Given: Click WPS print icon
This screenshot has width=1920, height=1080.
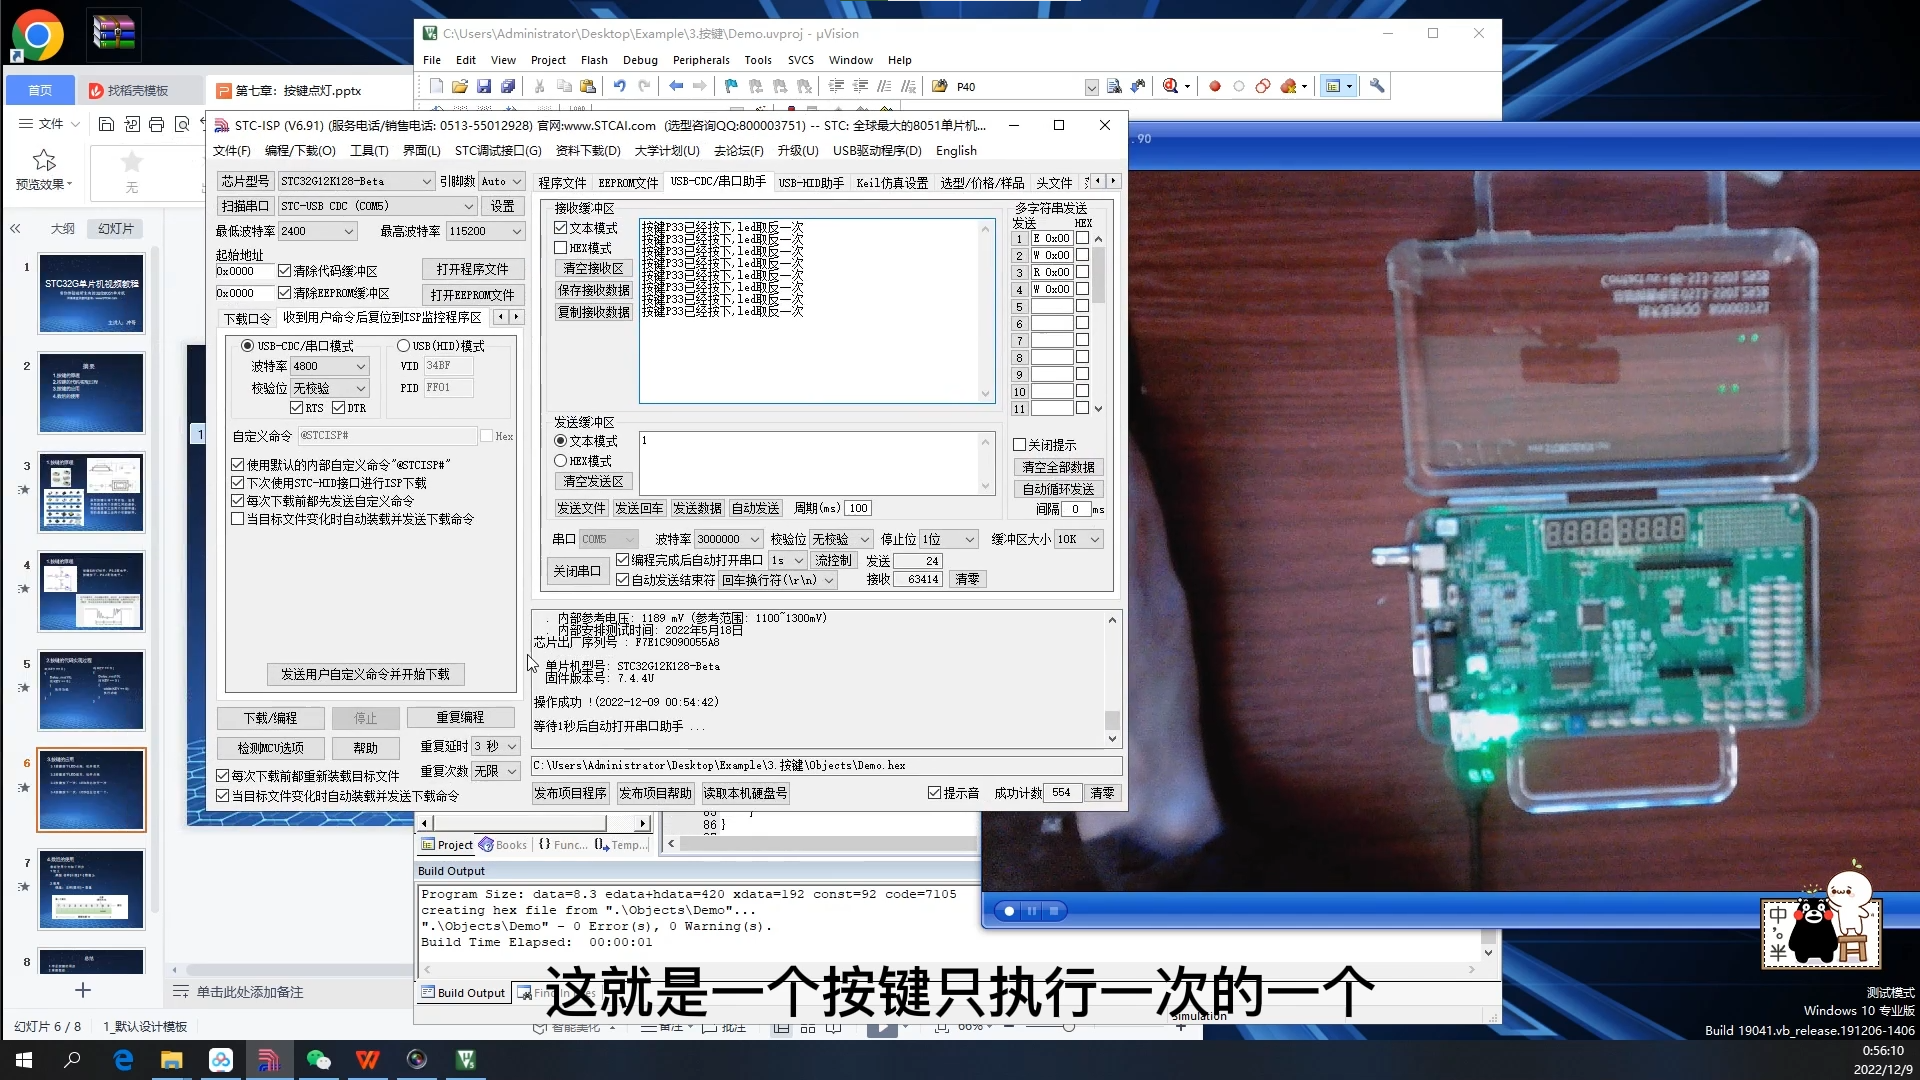Looking at the screenshot, I should [x=156, y=124].
